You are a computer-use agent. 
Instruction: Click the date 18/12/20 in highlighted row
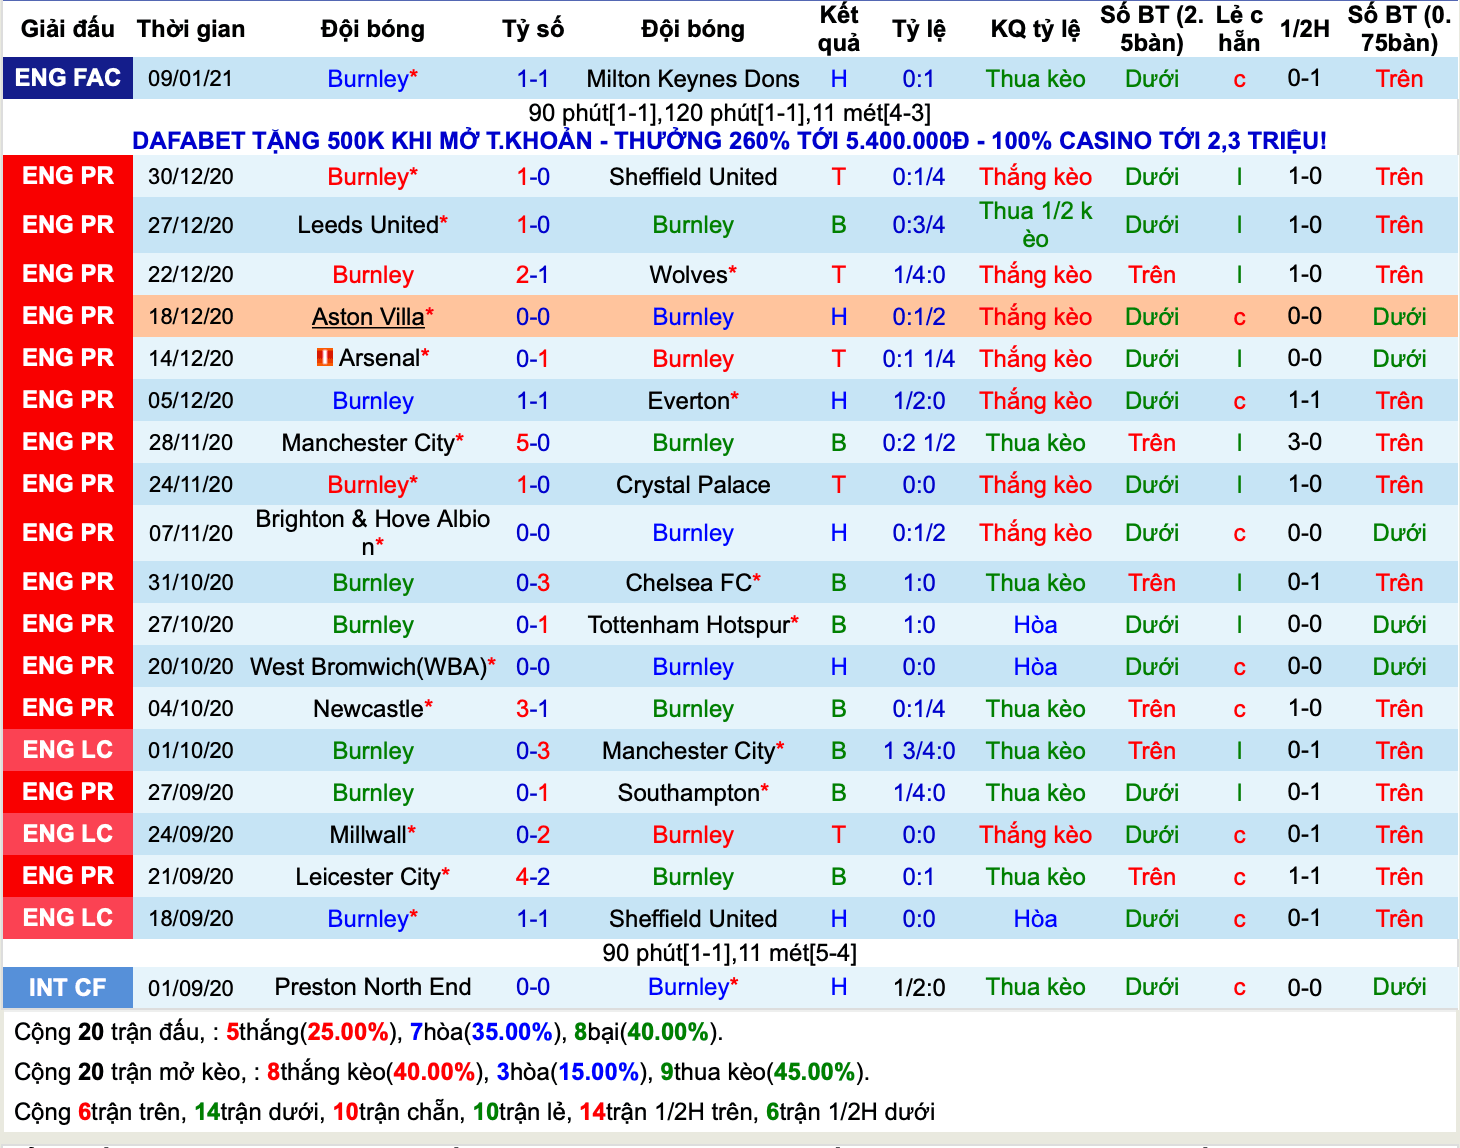191,317
